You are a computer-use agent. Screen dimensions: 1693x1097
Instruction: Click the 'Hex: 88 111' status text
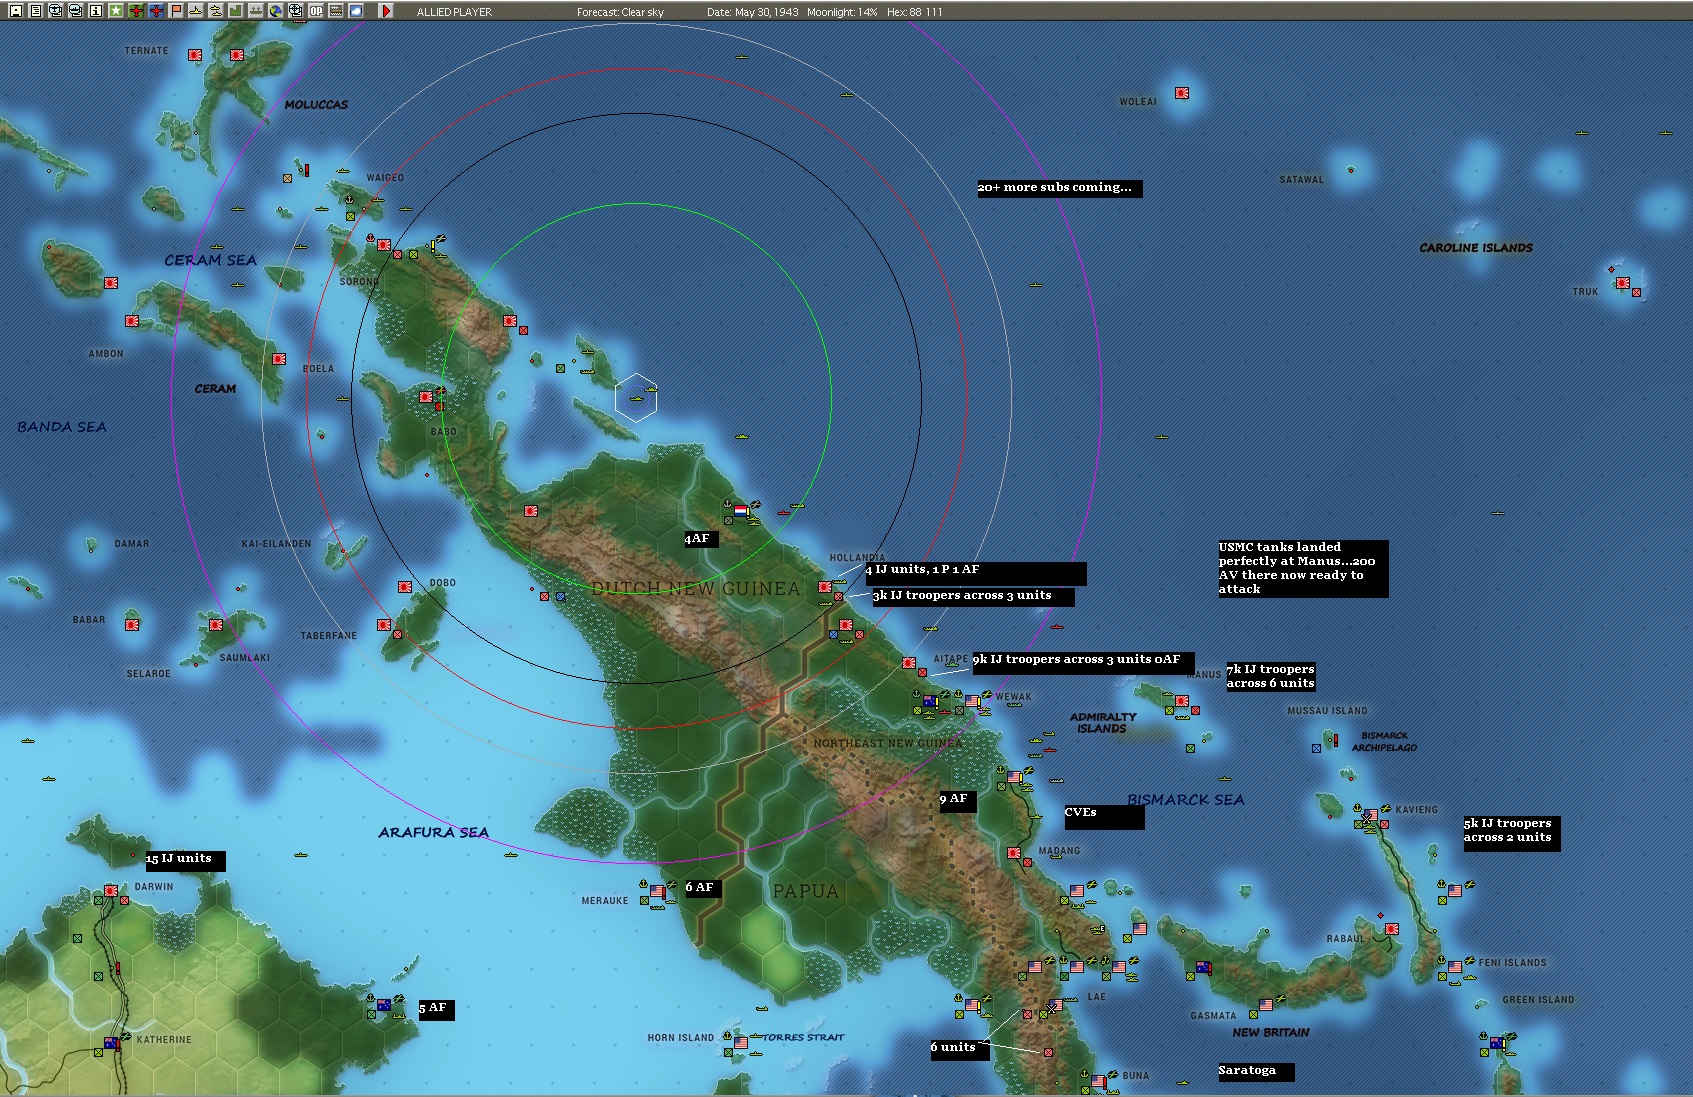[x=914, y=12]
